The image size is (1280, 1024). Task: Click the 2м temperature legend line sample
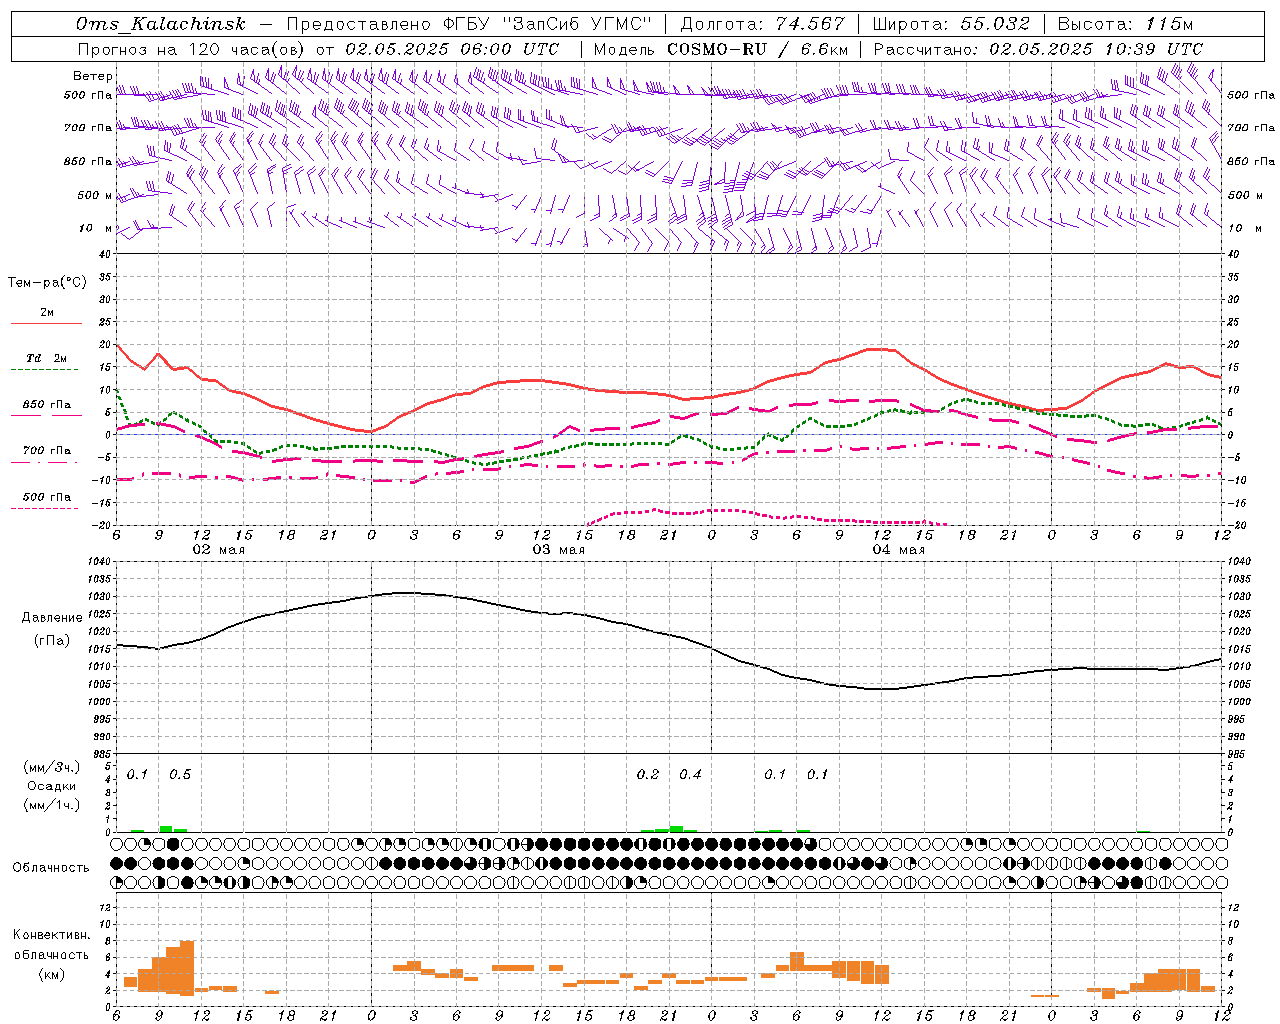pyautogui.click(x=46, y=324)
